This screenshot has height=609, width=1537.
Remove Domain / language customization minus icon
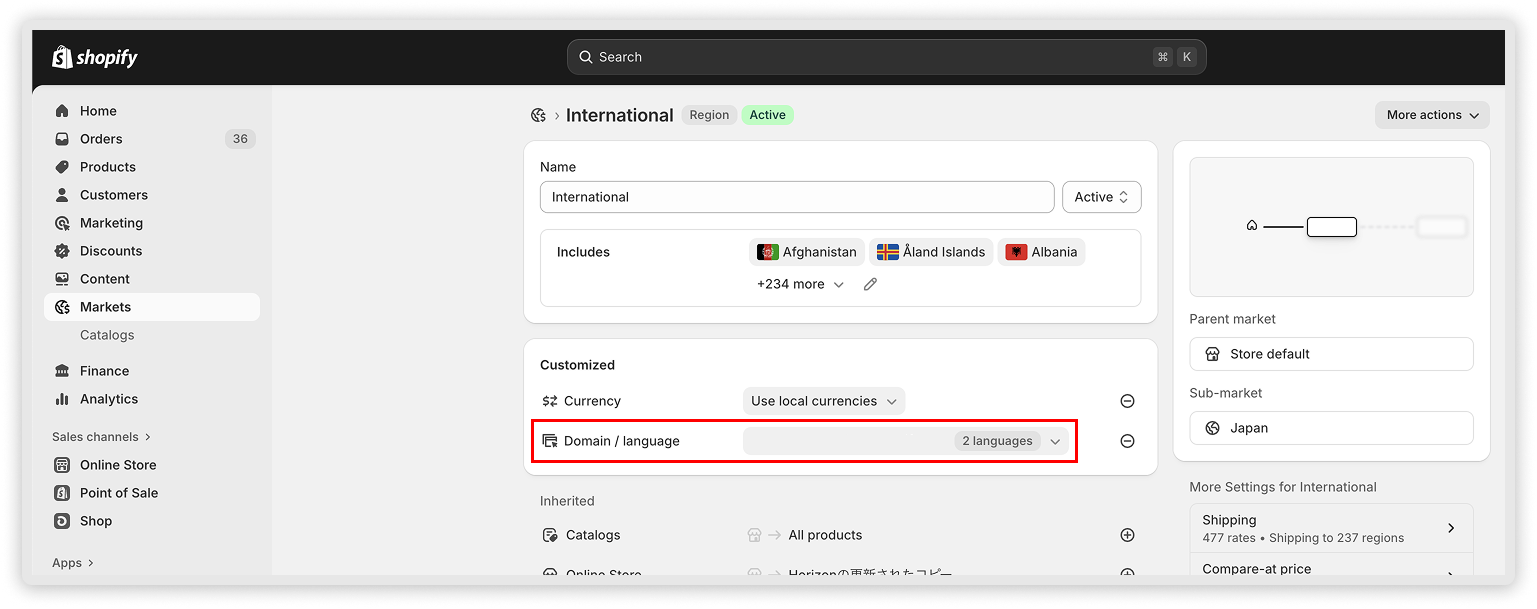(1127, 441)
